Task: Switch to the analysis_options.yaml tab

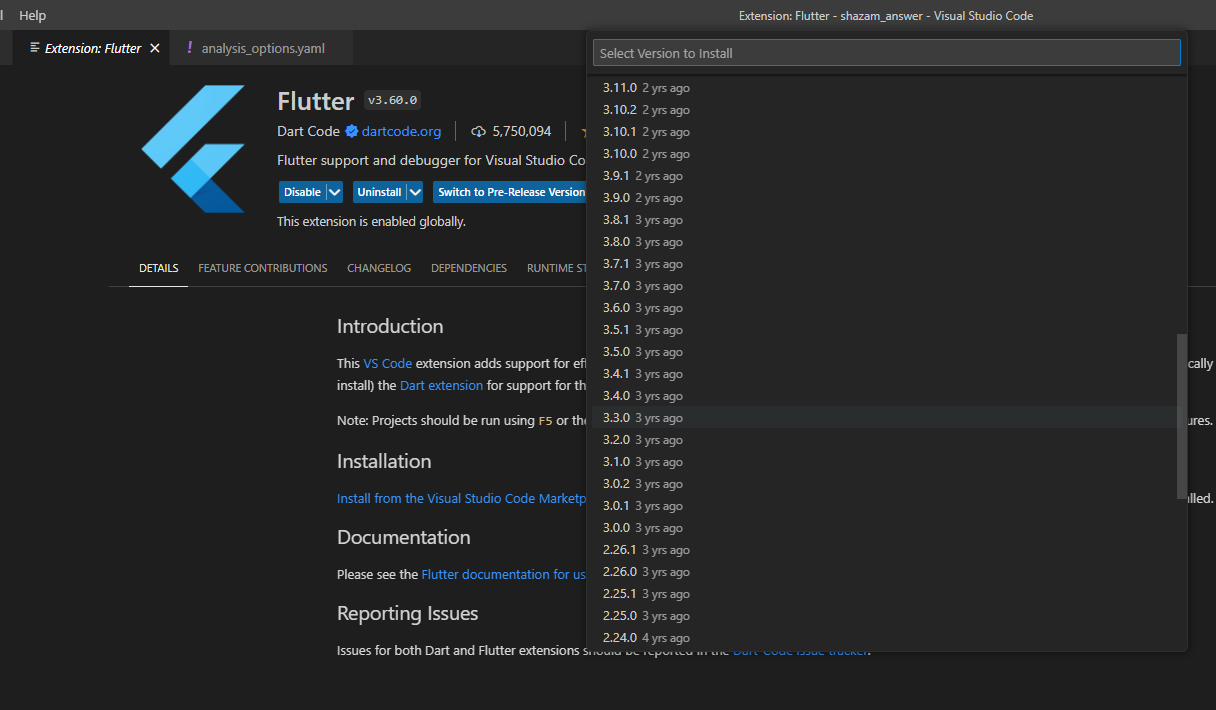Action: click(x=263, y=48)
